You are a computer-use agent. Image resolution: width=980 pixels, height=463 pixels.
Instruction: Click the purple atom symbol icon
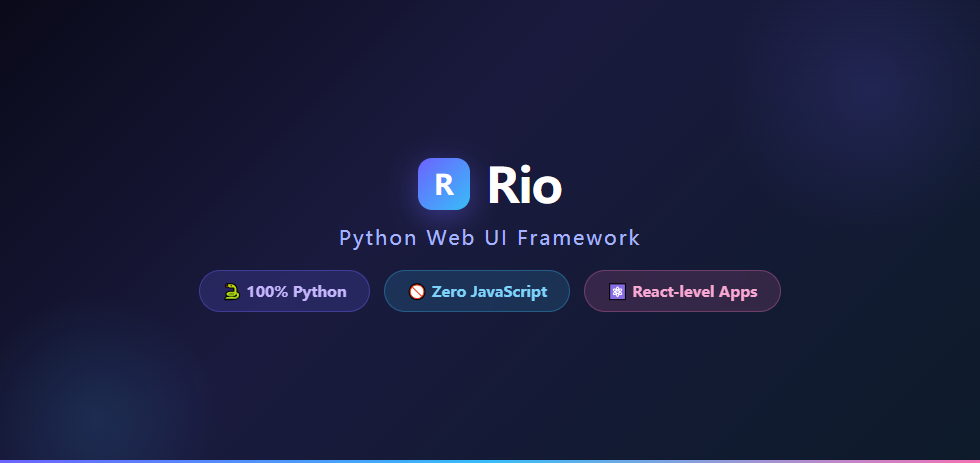coord(618,292)
